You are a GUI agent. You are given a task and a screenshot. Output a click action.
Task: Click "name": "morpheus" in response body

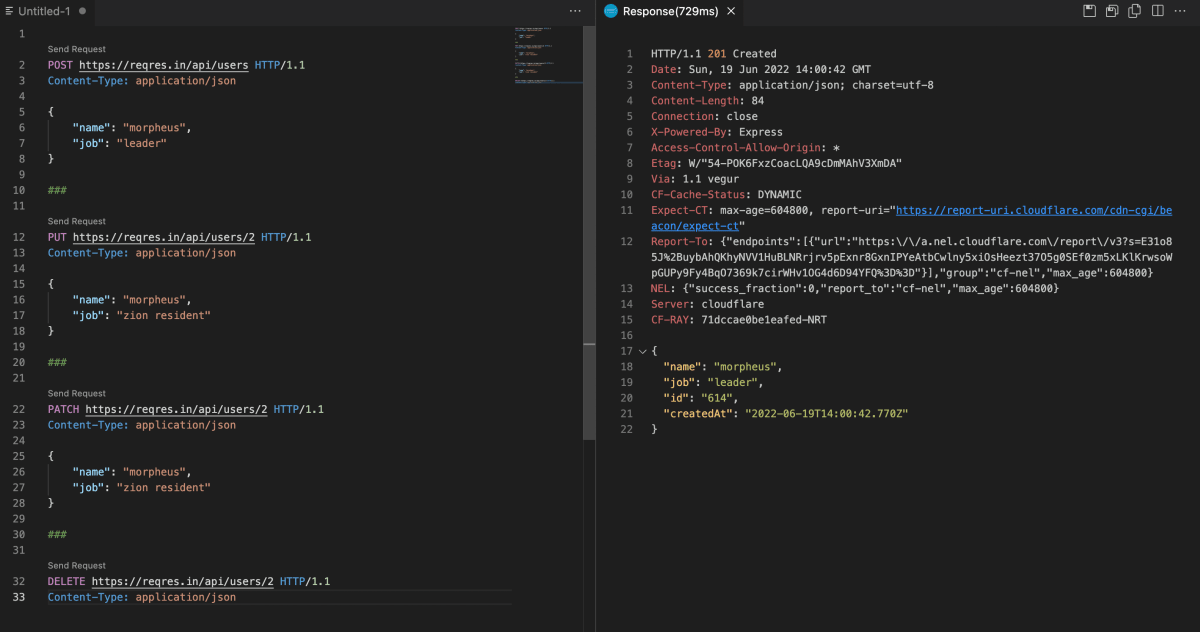[x=723, y=367]
